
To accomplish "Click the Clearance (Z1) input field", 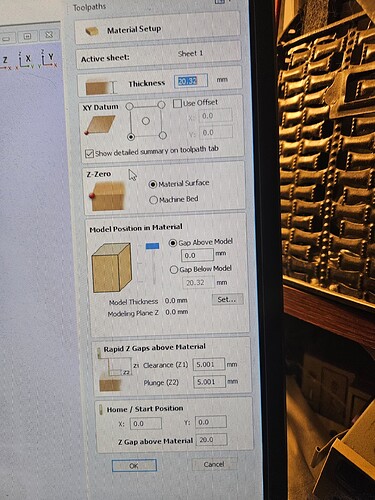I will tap(209, 364).
